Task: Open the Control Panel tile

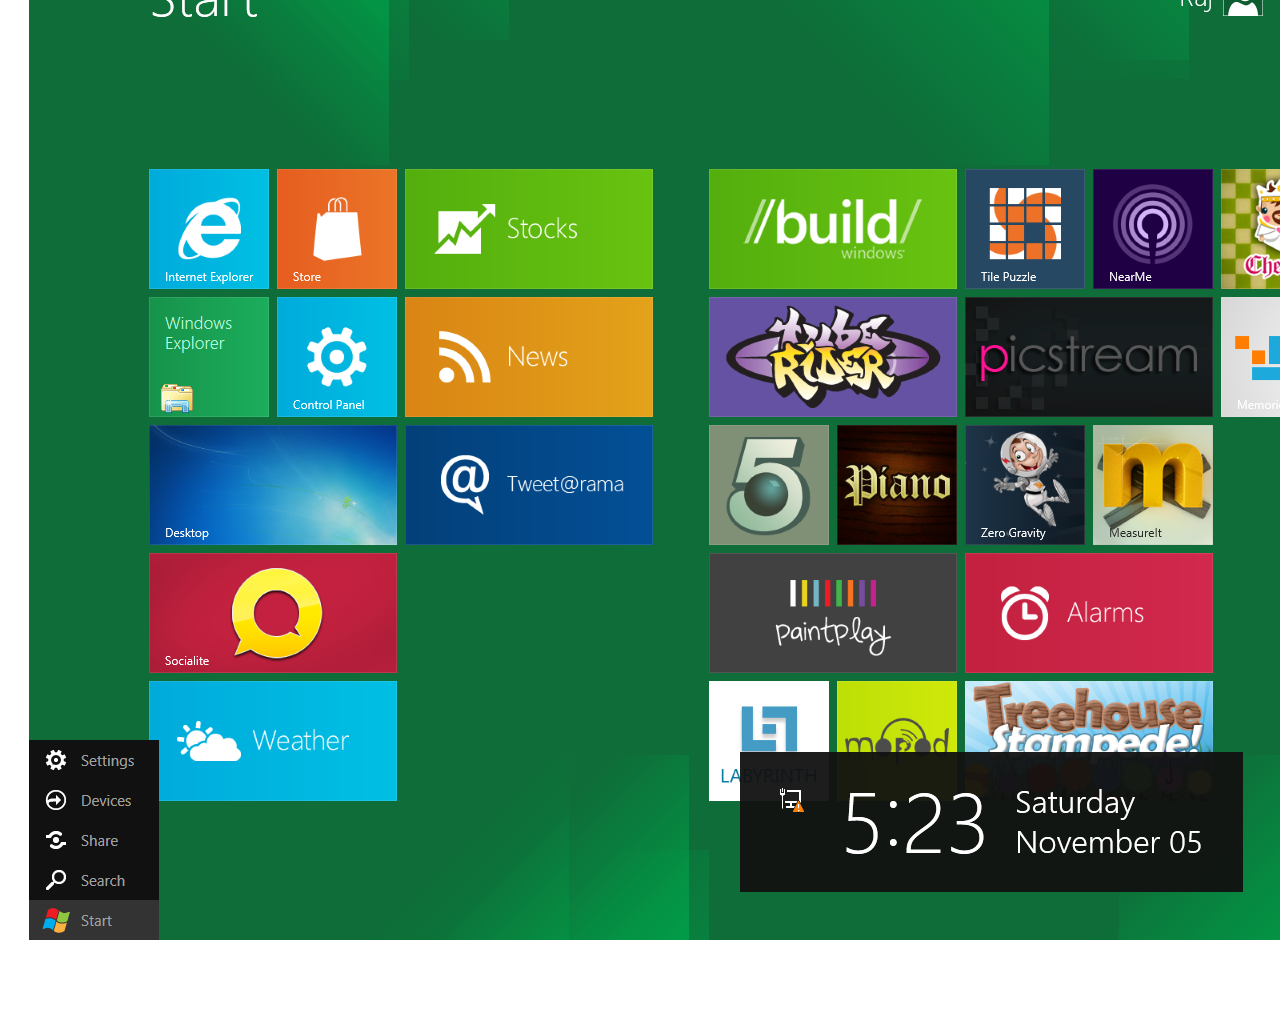Action: click(337, 357)
